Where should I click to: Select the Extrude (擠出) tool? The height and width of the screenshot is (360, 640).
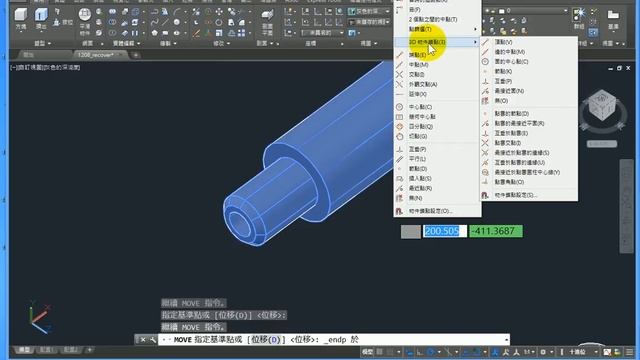41,19
